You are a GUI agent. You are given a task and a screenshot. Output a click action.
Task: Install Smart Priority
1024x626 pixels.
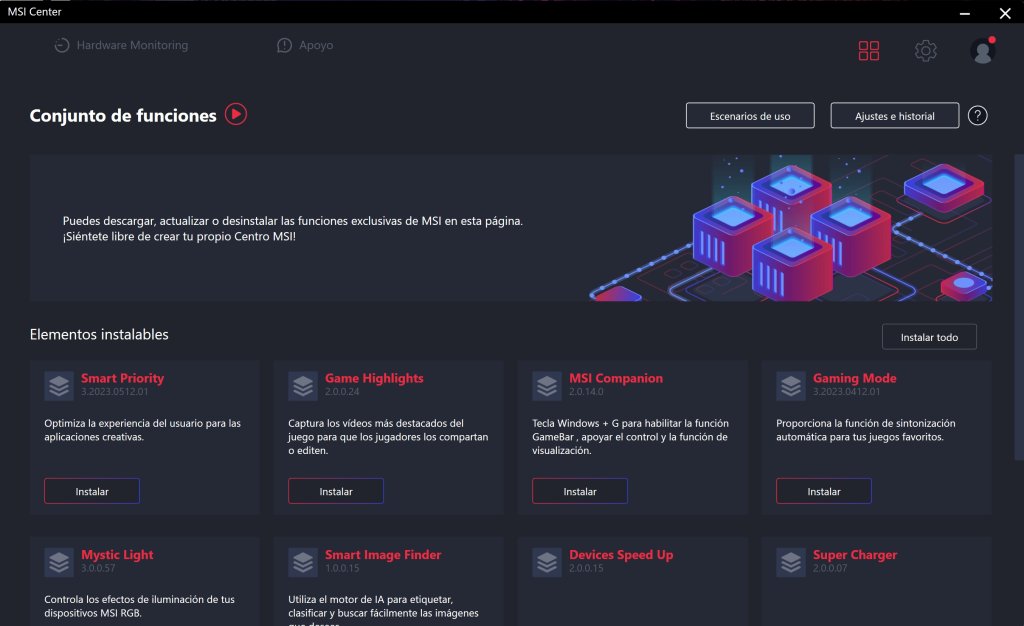pyautogui.click(x=92, y=491)
